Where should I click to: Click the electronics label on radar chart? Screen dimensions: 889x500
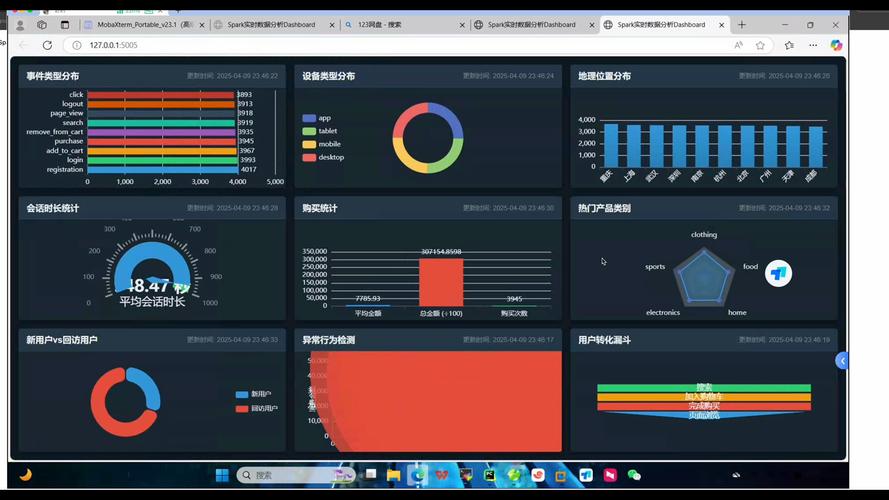tap(663, 312)
